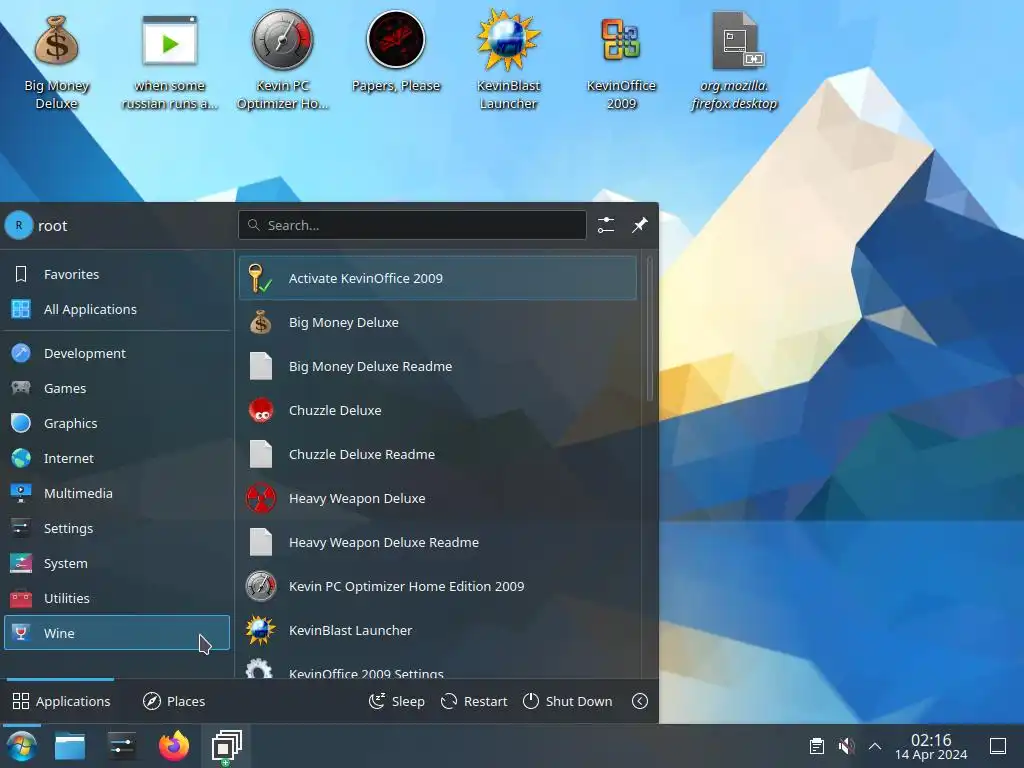Switch to the Applications tab
The height and width of the screenshot is (768, 1024).
click(61, 701)
